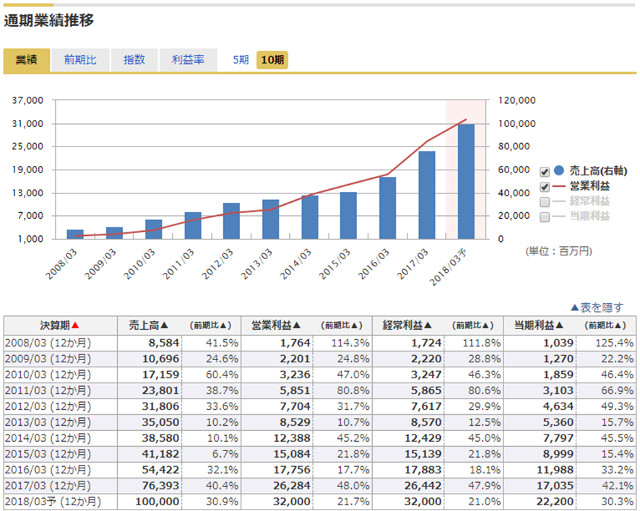This screenshot has width=640, height=511.
Task: Click net profit value 22,200
Action: tap(555, 502)
